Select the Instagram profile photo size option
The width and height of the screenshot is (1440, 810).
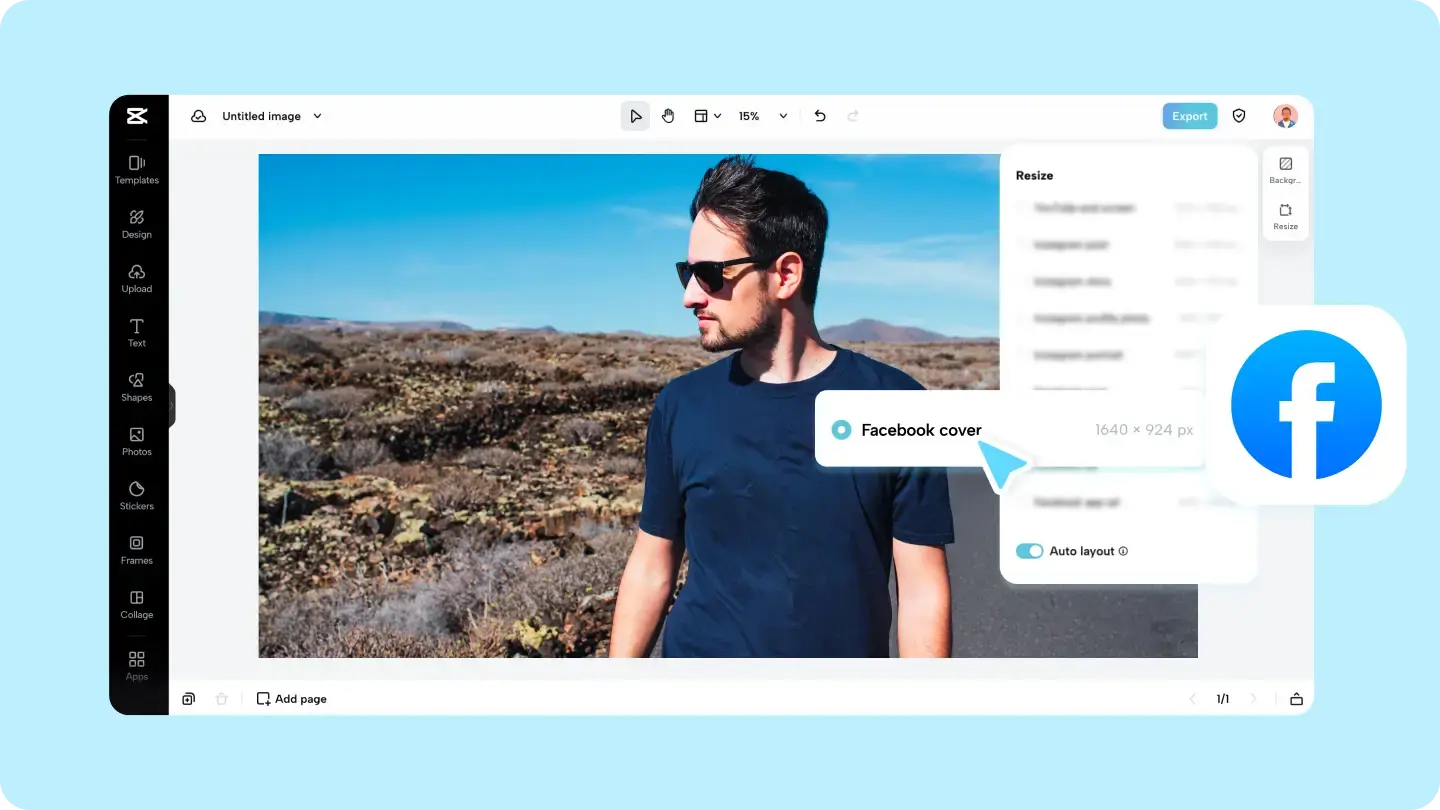1128,318
